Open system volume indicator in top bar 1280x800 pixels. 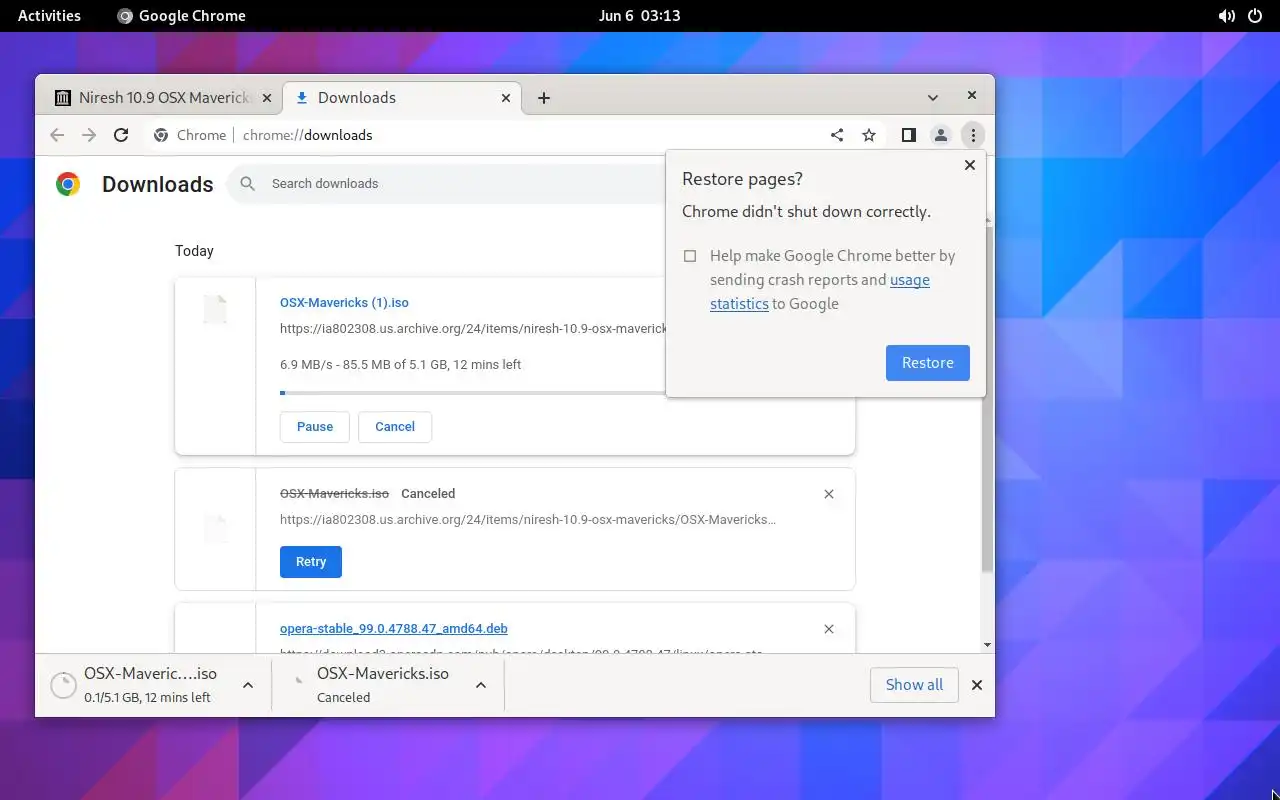[1226, 16]
